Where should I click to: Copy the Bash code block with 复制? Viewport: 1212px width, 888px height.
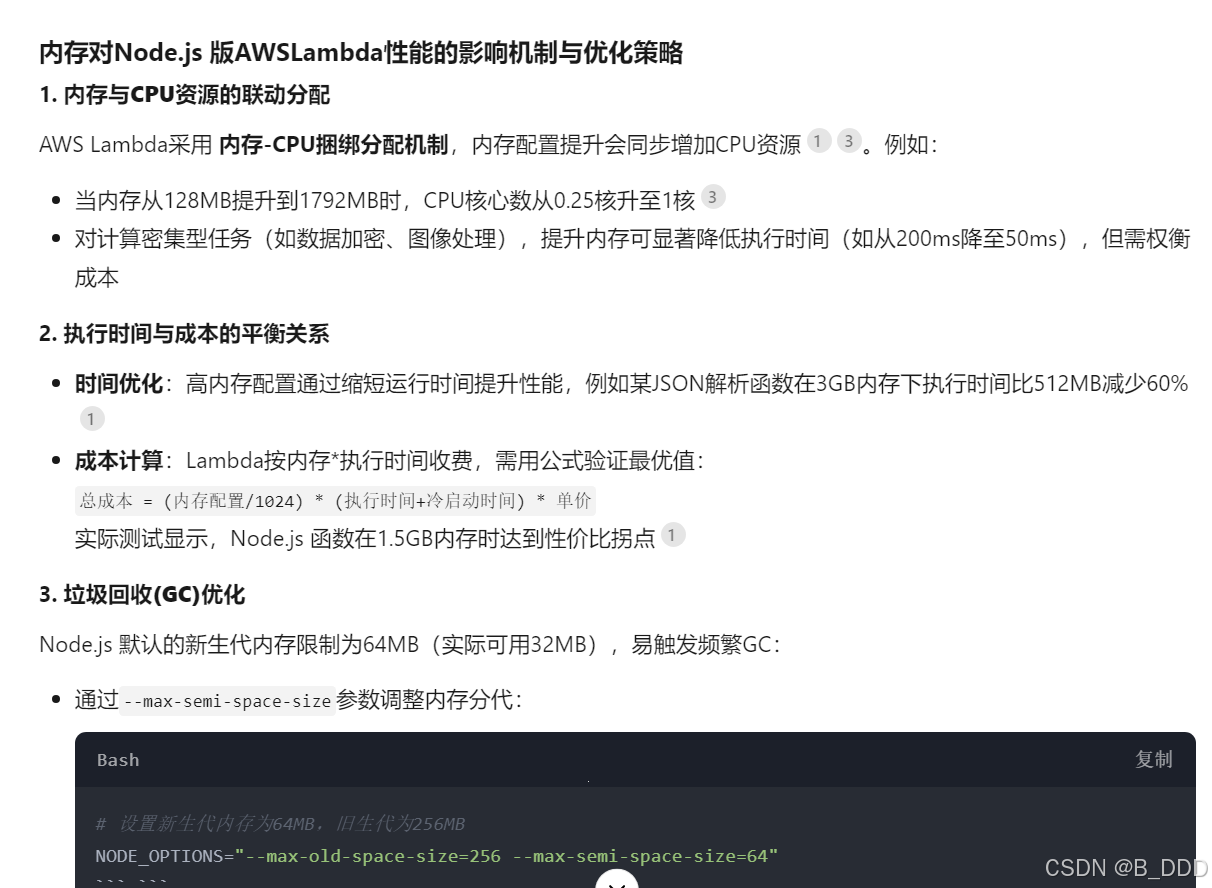(x=1153, y=760)
